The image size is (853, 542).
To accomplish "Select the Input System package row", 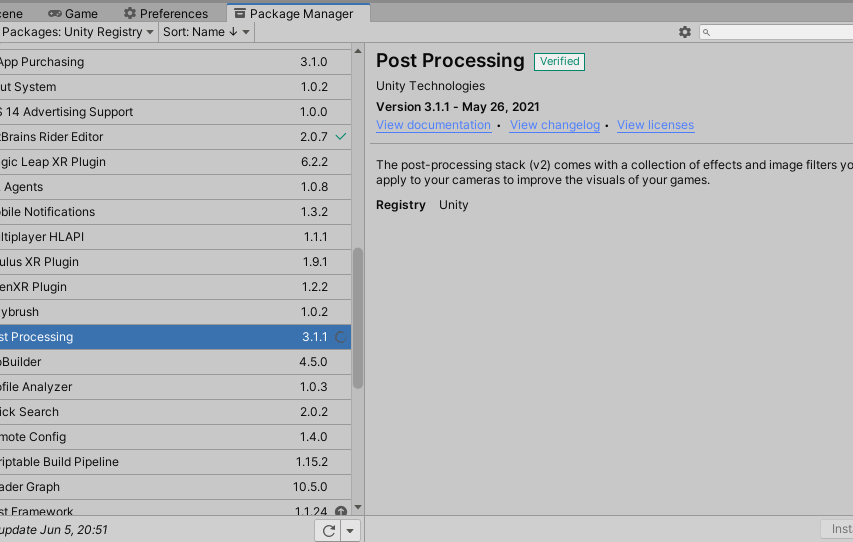I will click(175, 87).
